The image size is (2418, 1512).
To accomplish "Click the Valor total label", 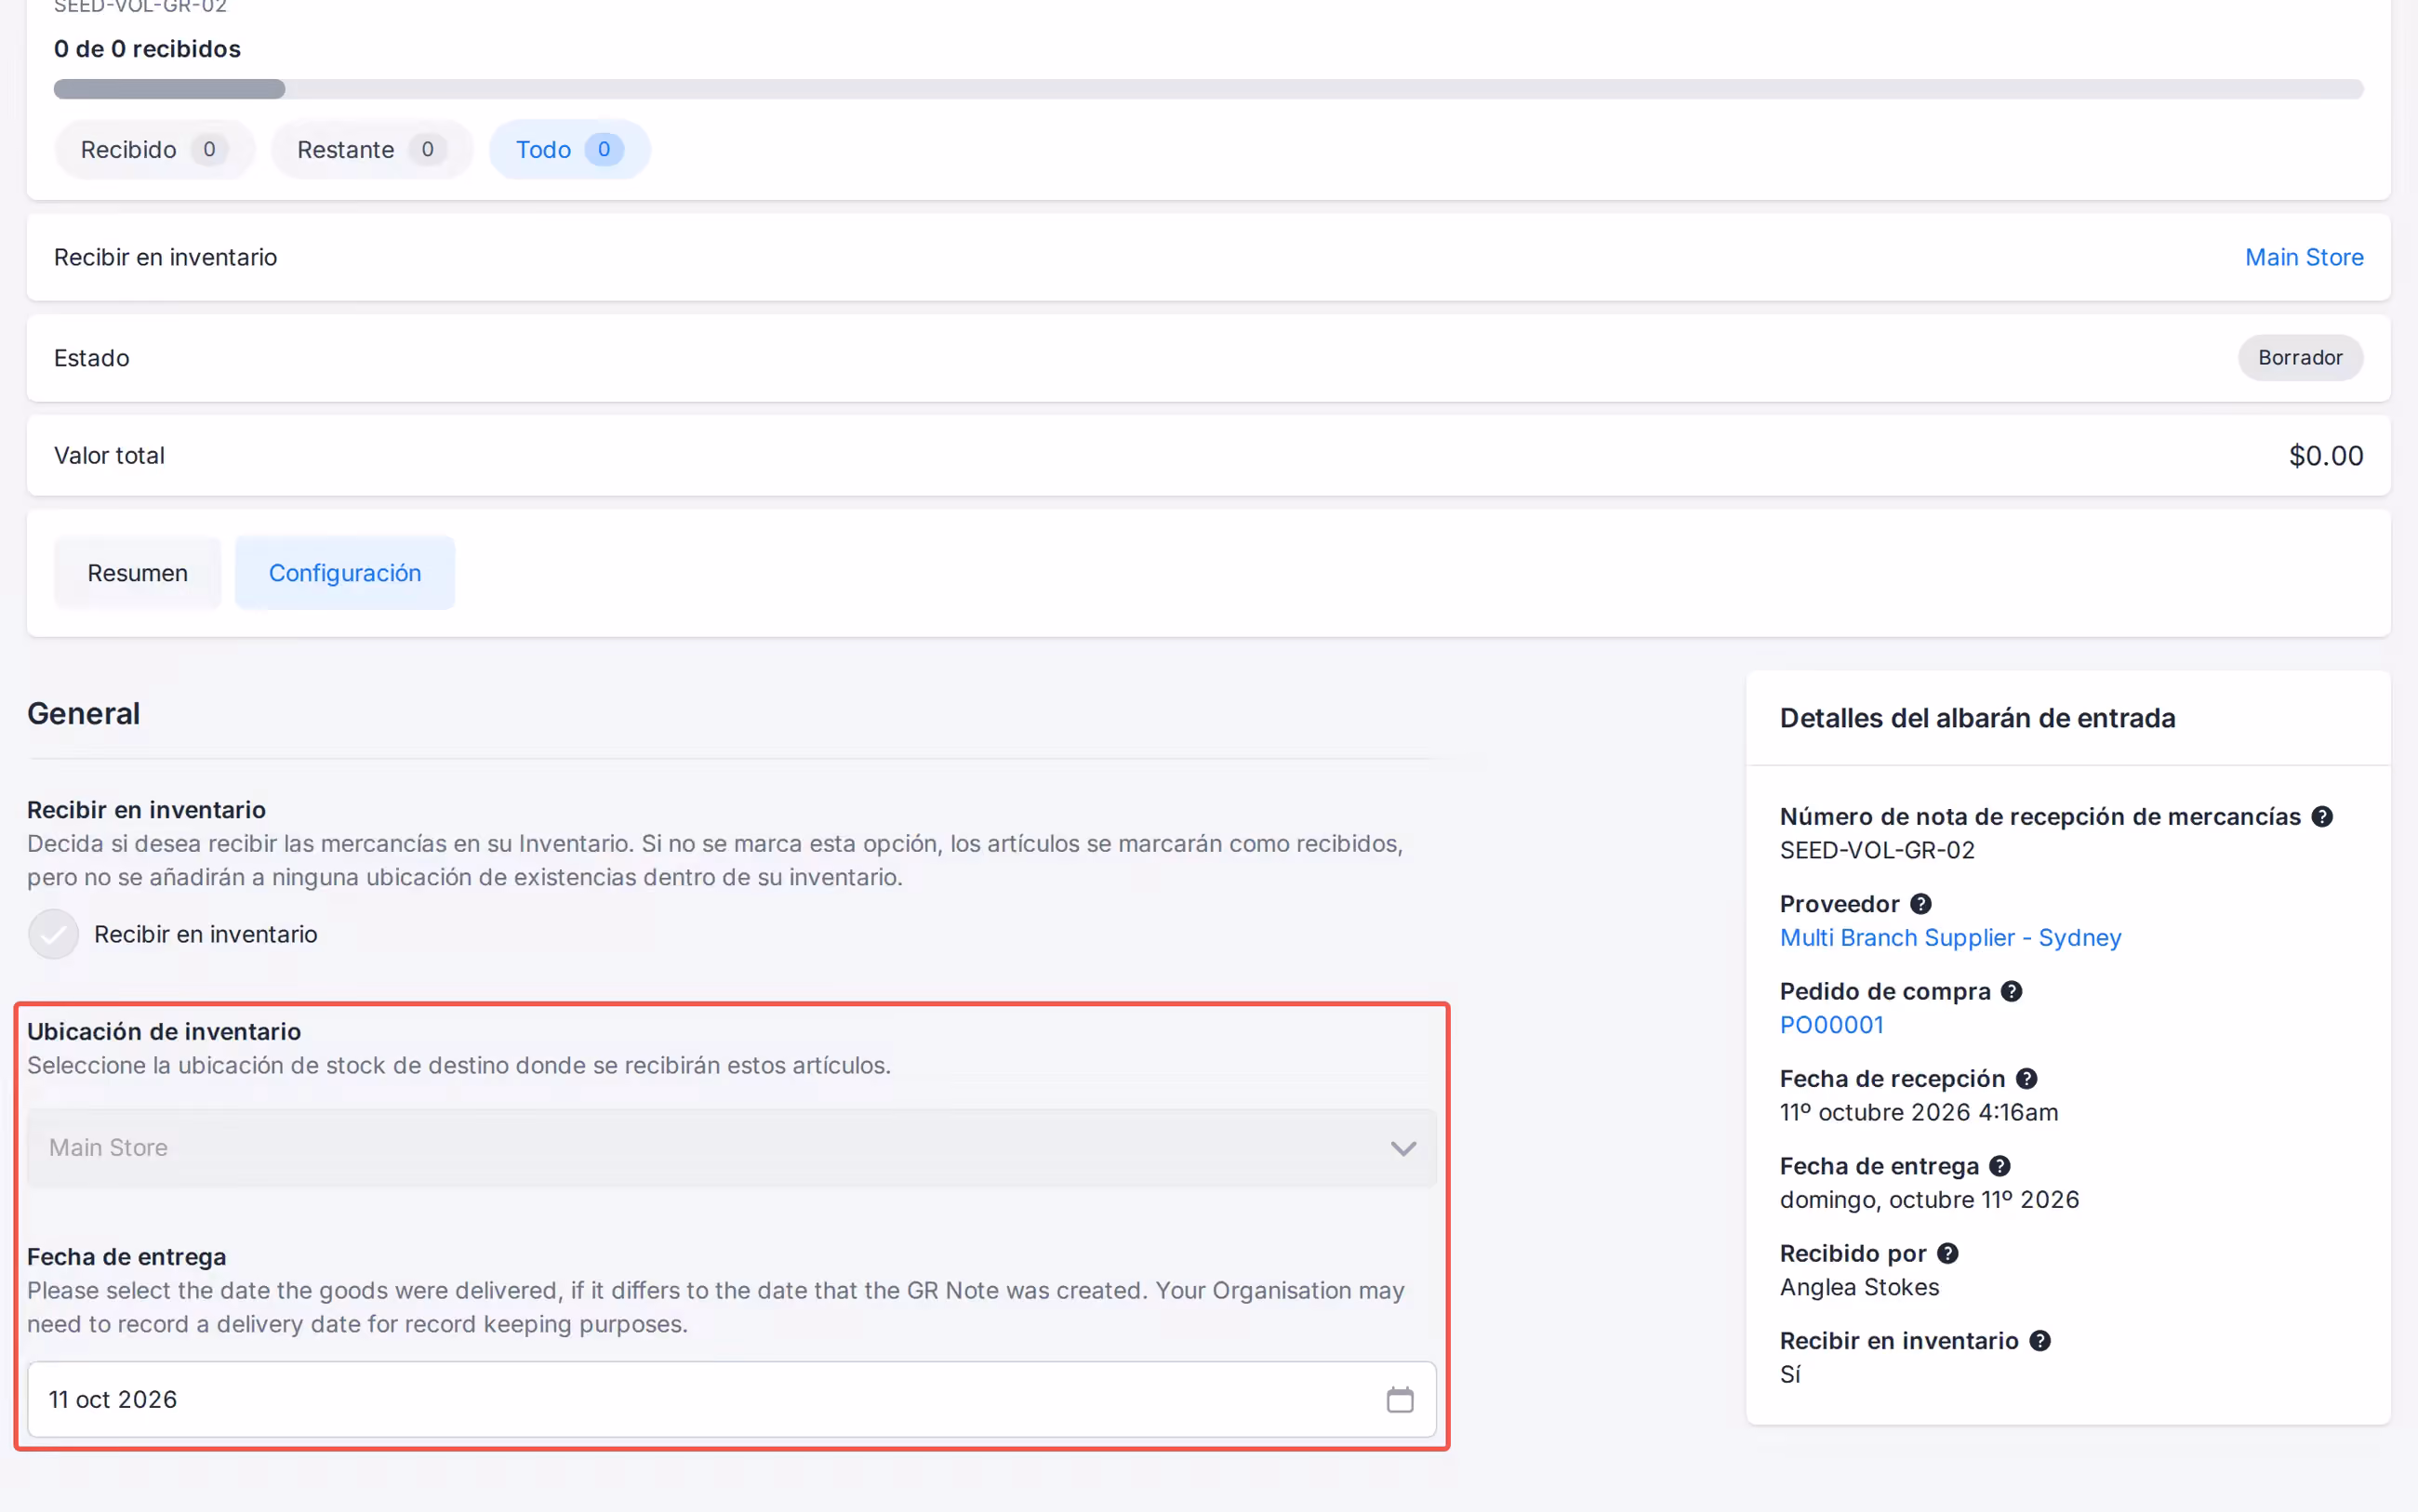I will coord(109,456).
